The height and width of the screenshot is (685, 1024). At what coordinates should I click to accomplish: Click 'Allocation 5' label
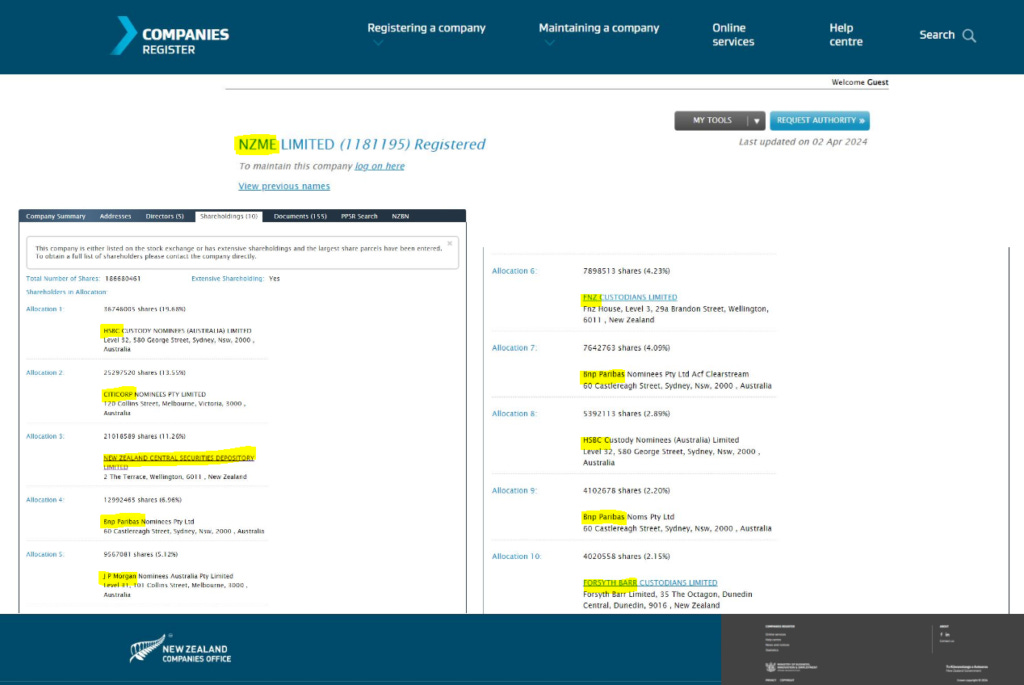[x=45, y=554]
